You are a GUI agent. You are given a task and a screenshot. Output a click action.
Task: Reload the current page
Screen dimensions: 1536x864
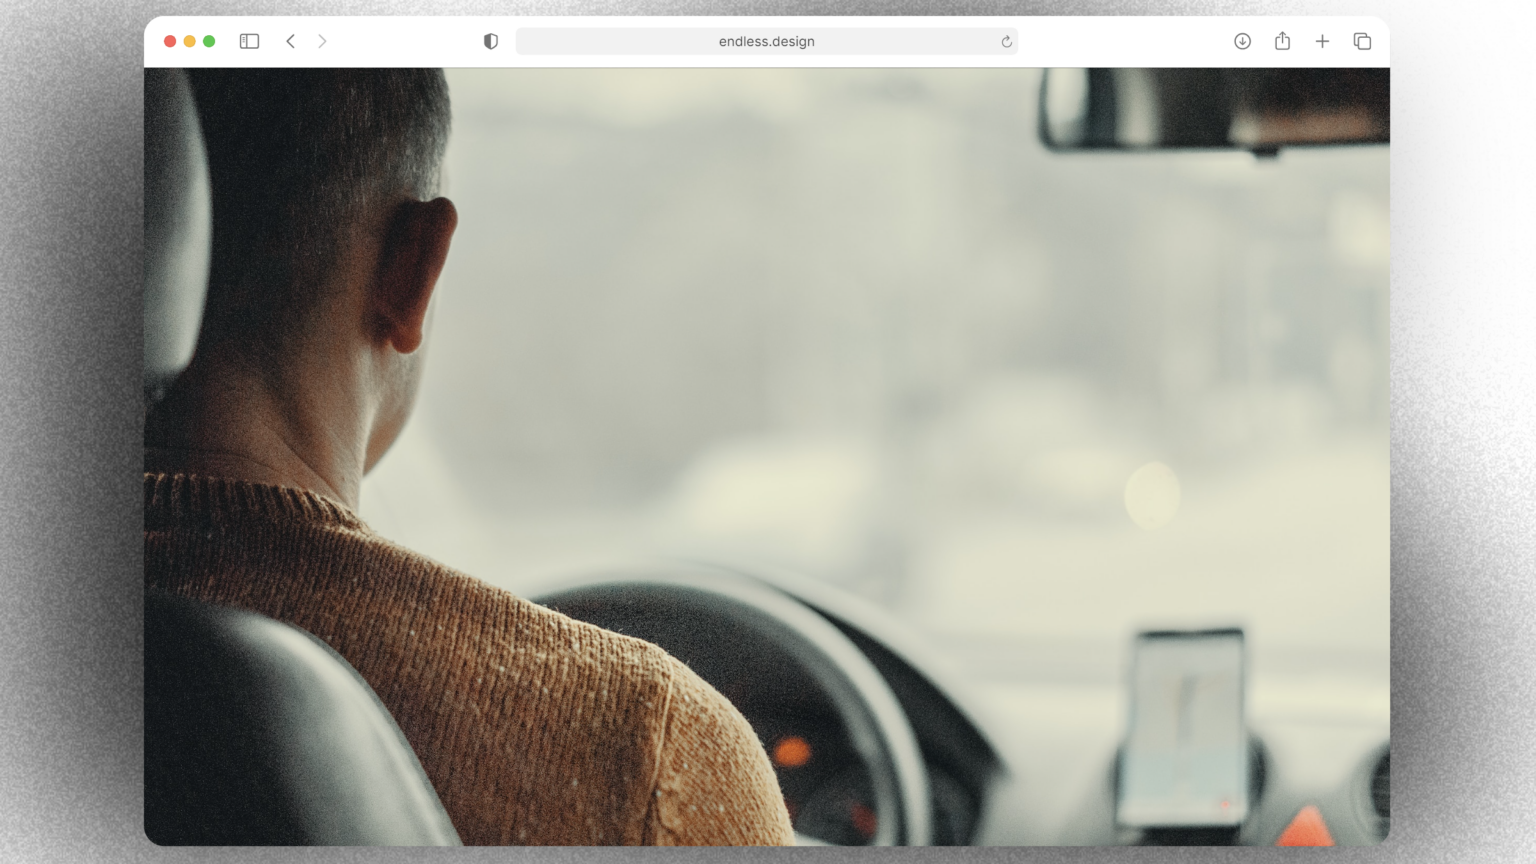pos(1006,41)
